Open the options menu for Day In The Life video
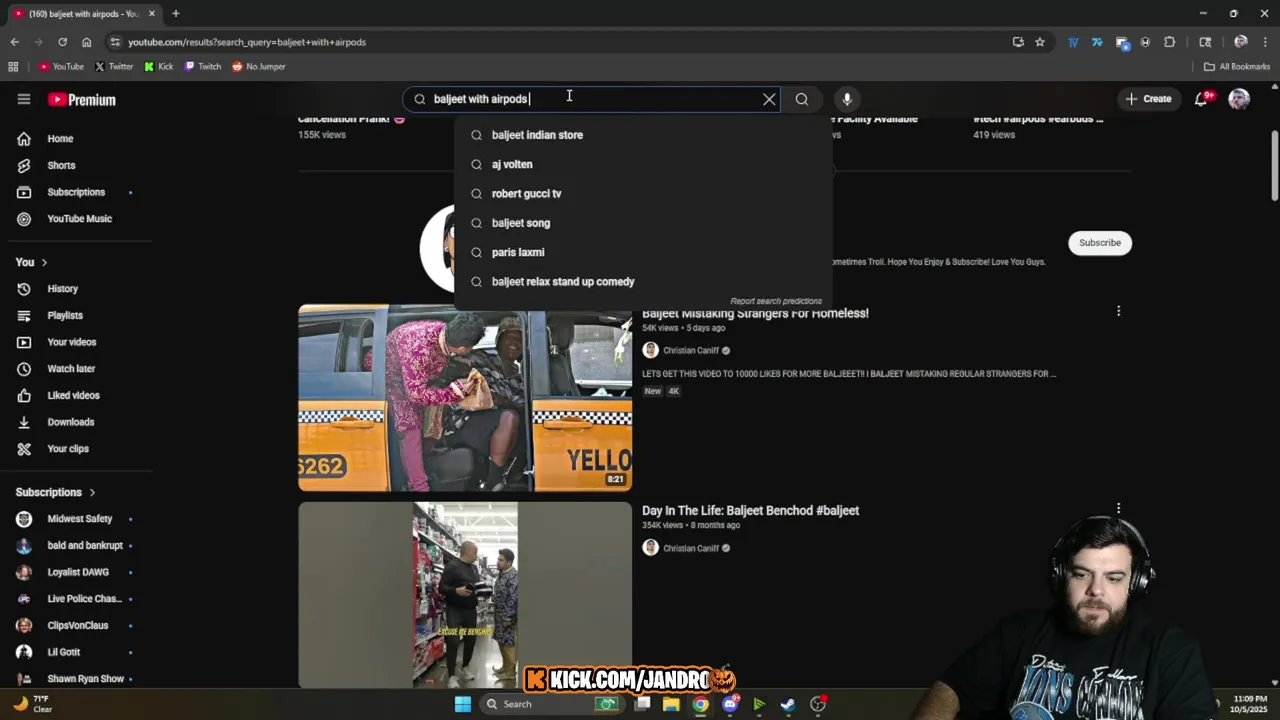 click(1118, 508)
